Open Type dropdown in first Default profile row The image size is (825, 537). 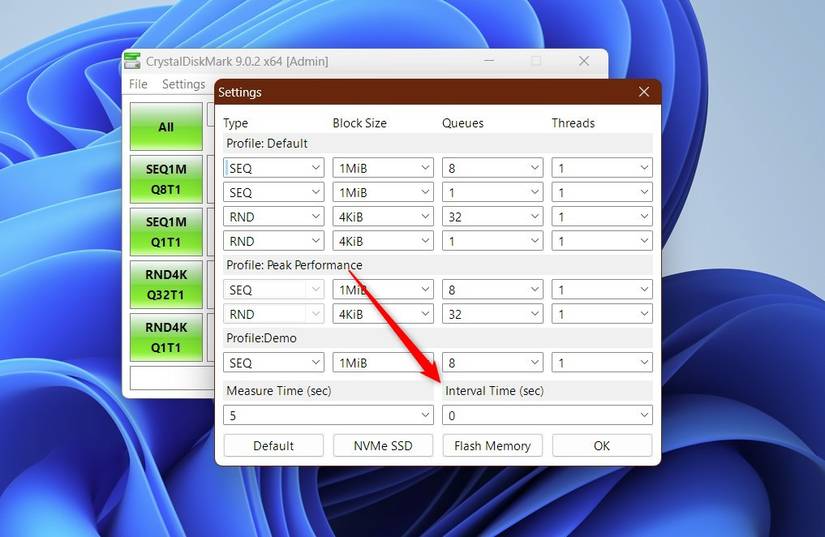[274, 168]
